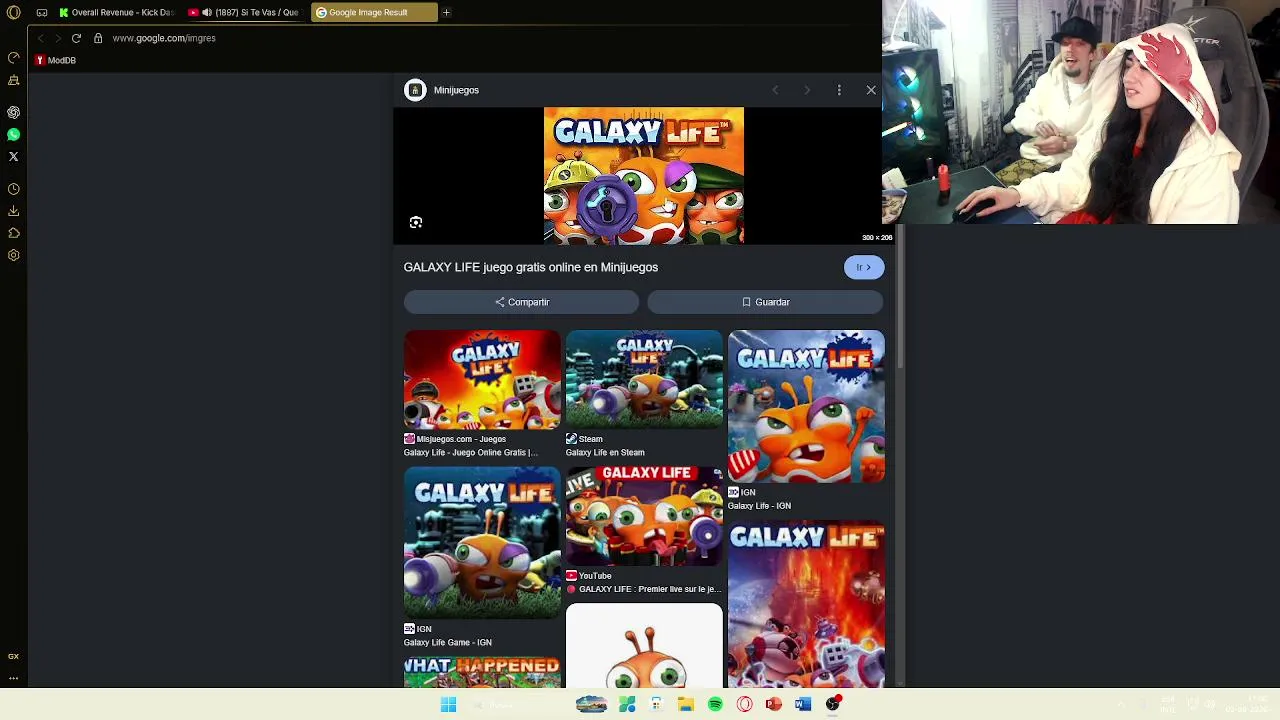
Task: Open the Settings gear in the sidebar
Action: tap(14, 255)
